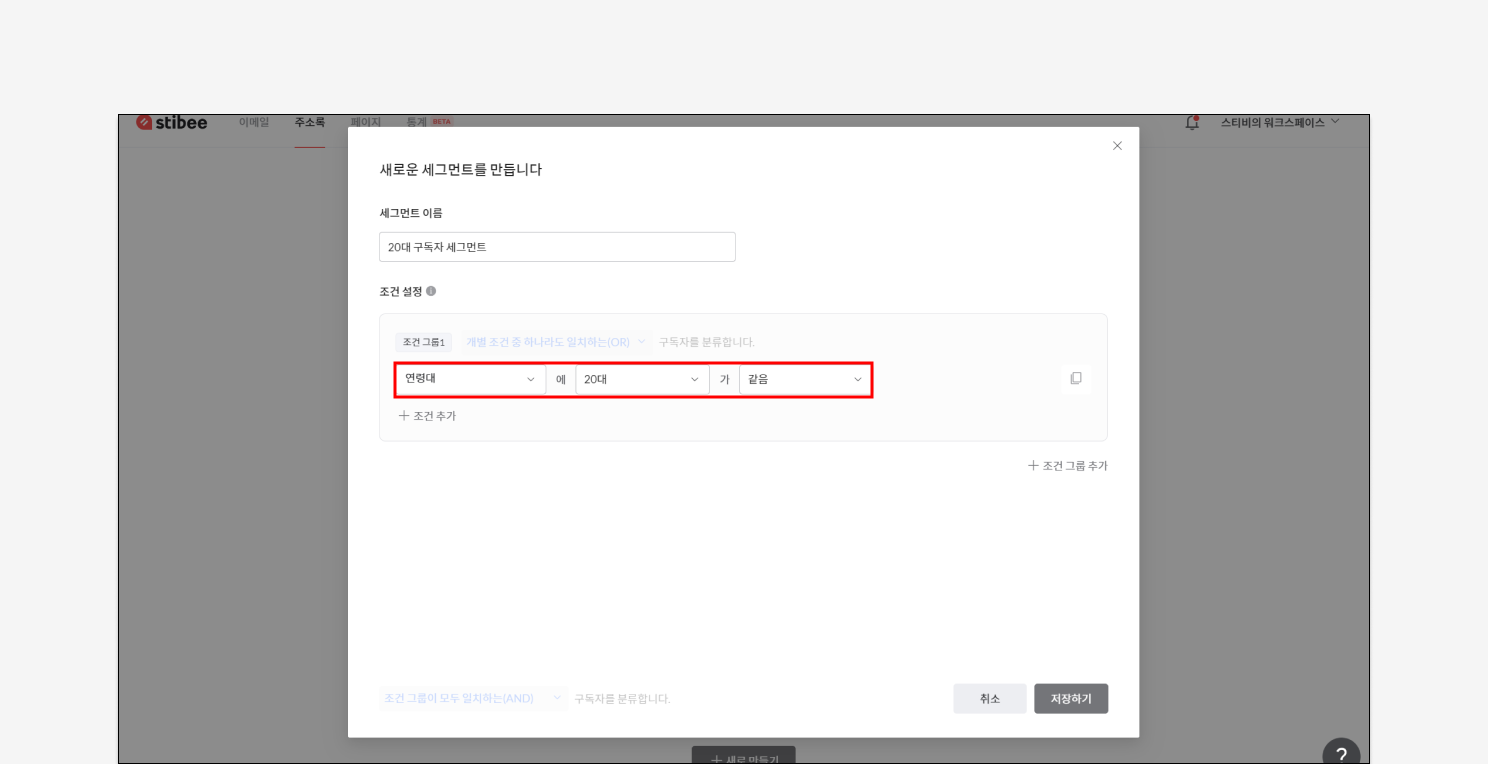
Task: Open the 통계 BETA menu
Action: 428,122
